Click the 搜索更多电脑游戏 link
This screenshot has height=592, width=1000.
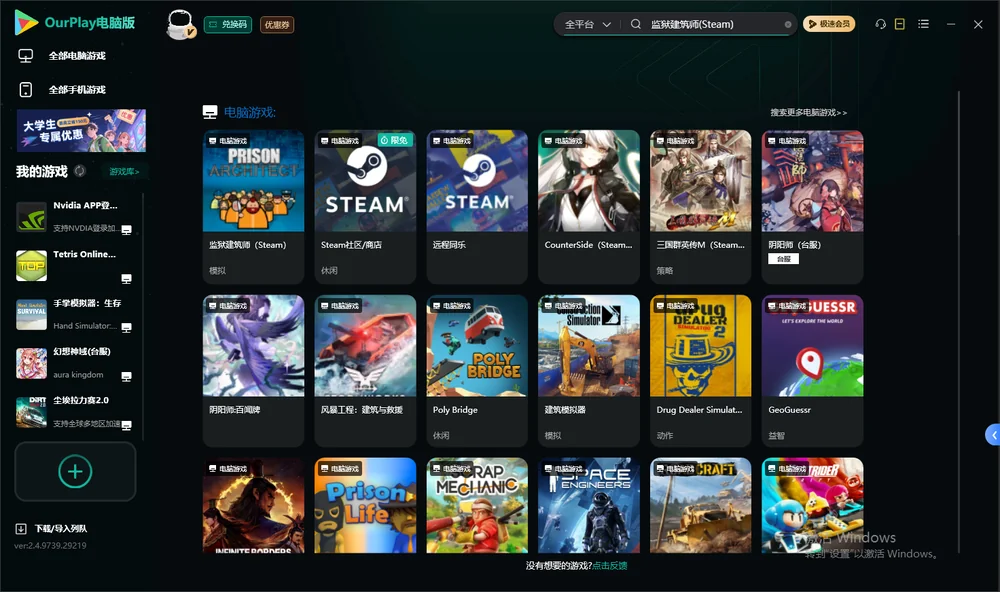808,112
